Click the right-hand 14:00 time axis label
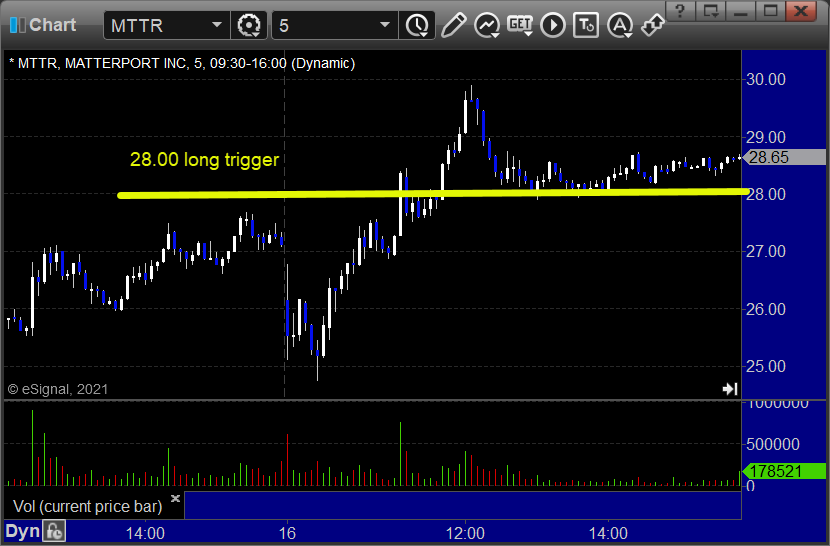Viewport: 830px width, 546px height. (608, 533)
